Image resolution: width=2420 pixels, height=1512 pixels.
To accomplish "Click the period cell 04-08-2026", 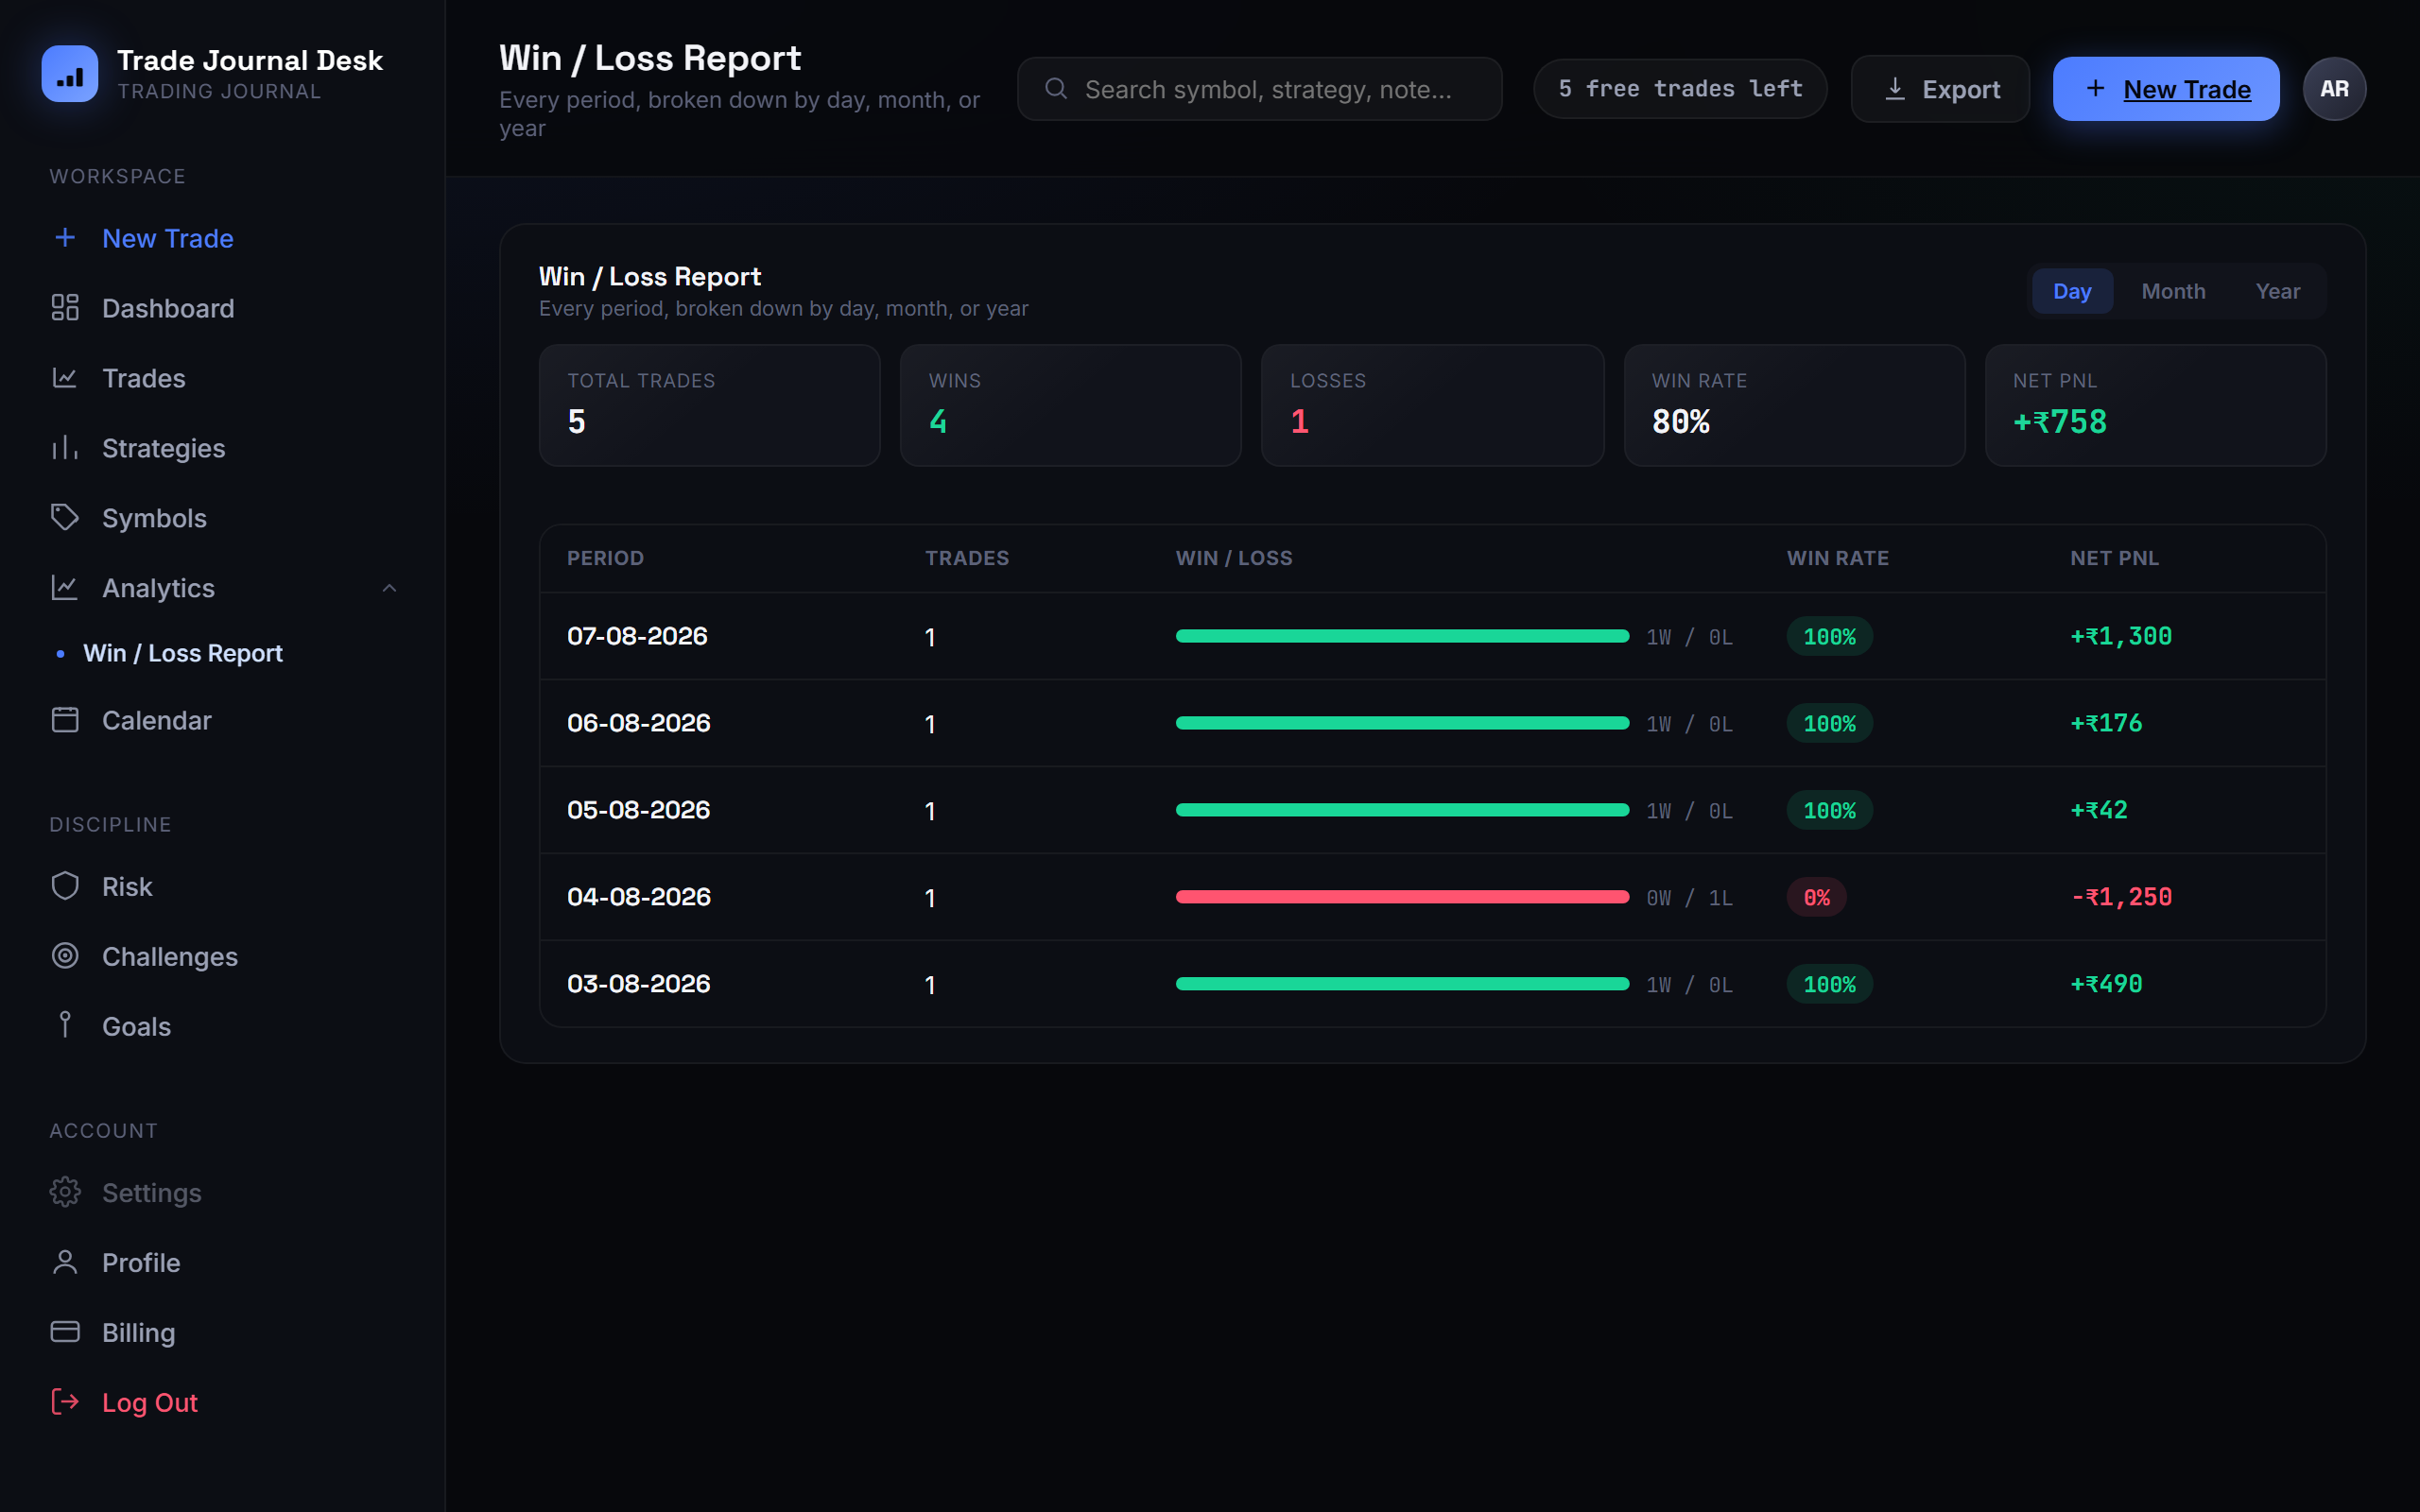I will (x=638, y=897).
